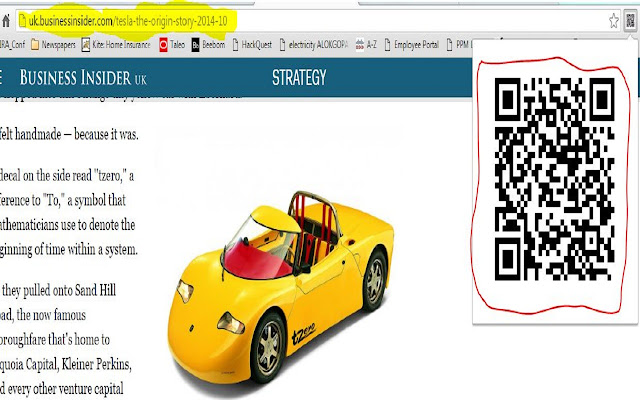Viewport: 640px width, 400px height.
Task: Open the Beebom bookmark
Action: (209, 44)
